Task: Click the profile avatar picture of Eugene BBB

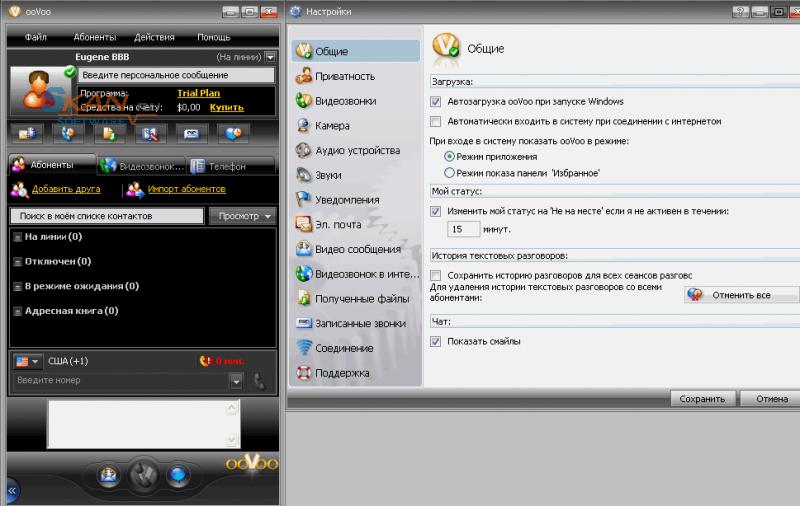Action: pyautogui.click(x=37, y=91)
